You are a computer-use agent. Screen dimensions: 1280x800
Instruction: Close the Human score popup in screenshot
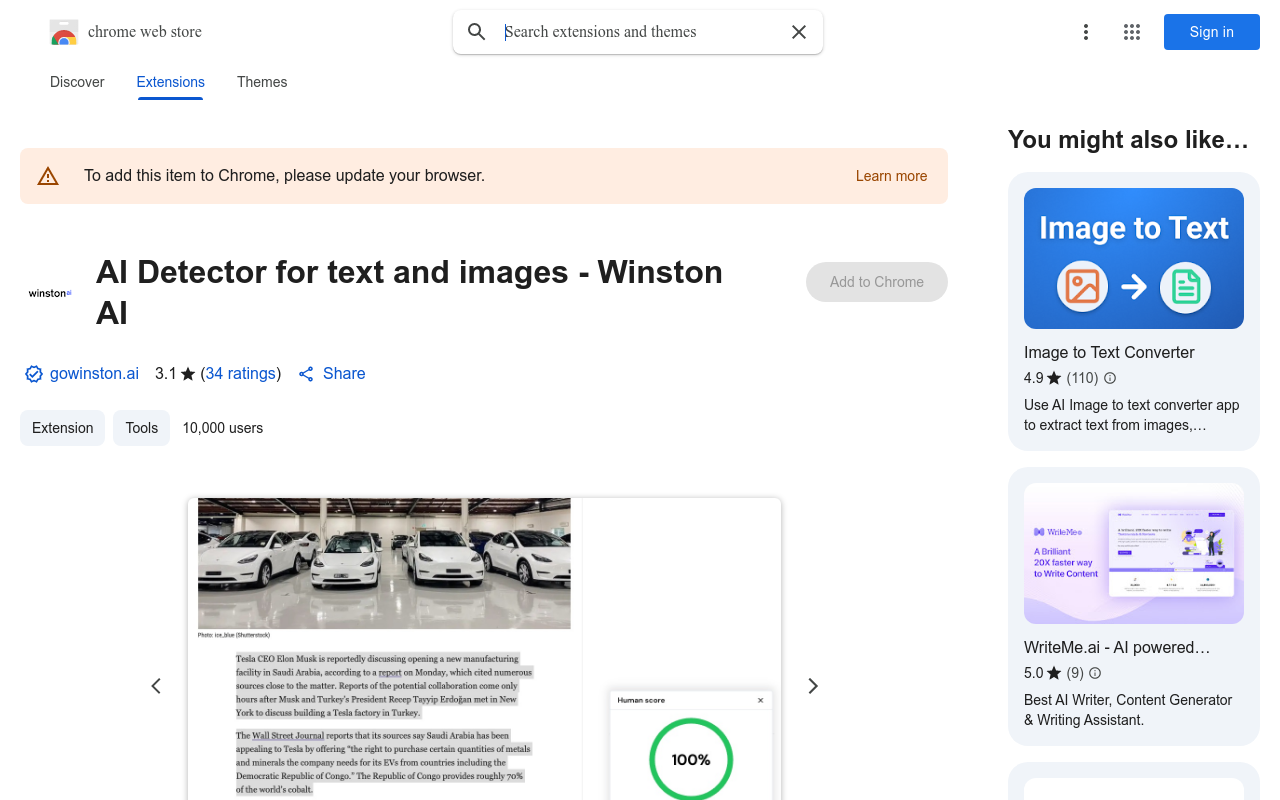tap(760, 700)
